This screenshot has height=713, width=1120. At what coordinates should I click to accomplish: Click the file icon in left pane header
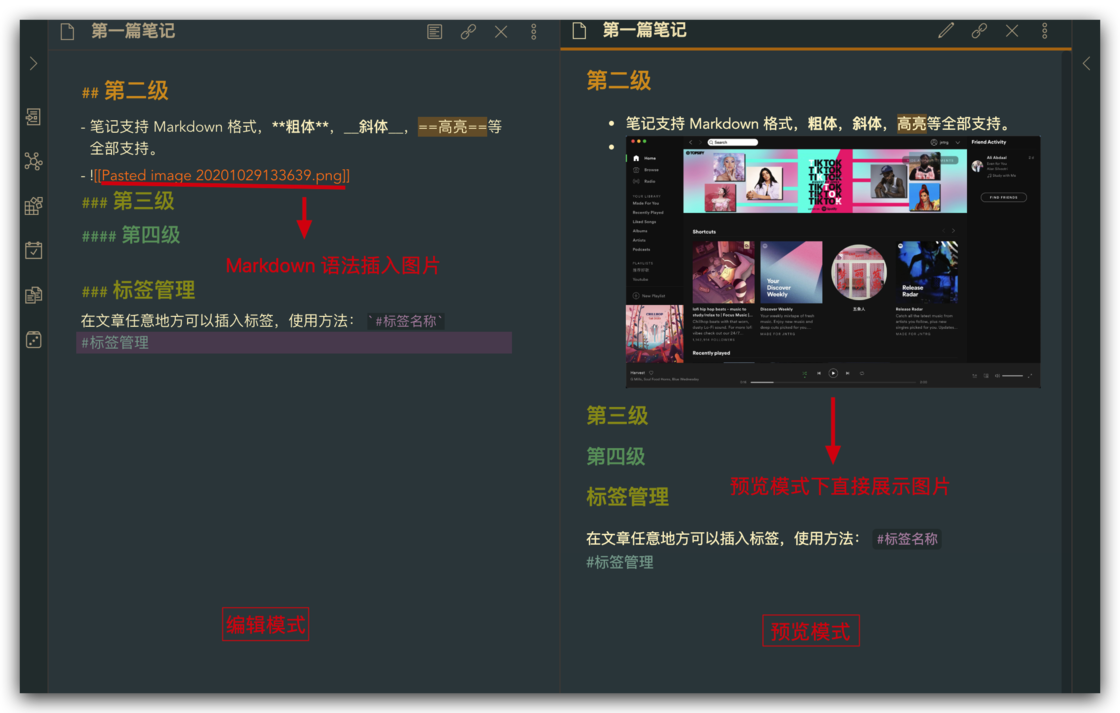click(67, 31)
